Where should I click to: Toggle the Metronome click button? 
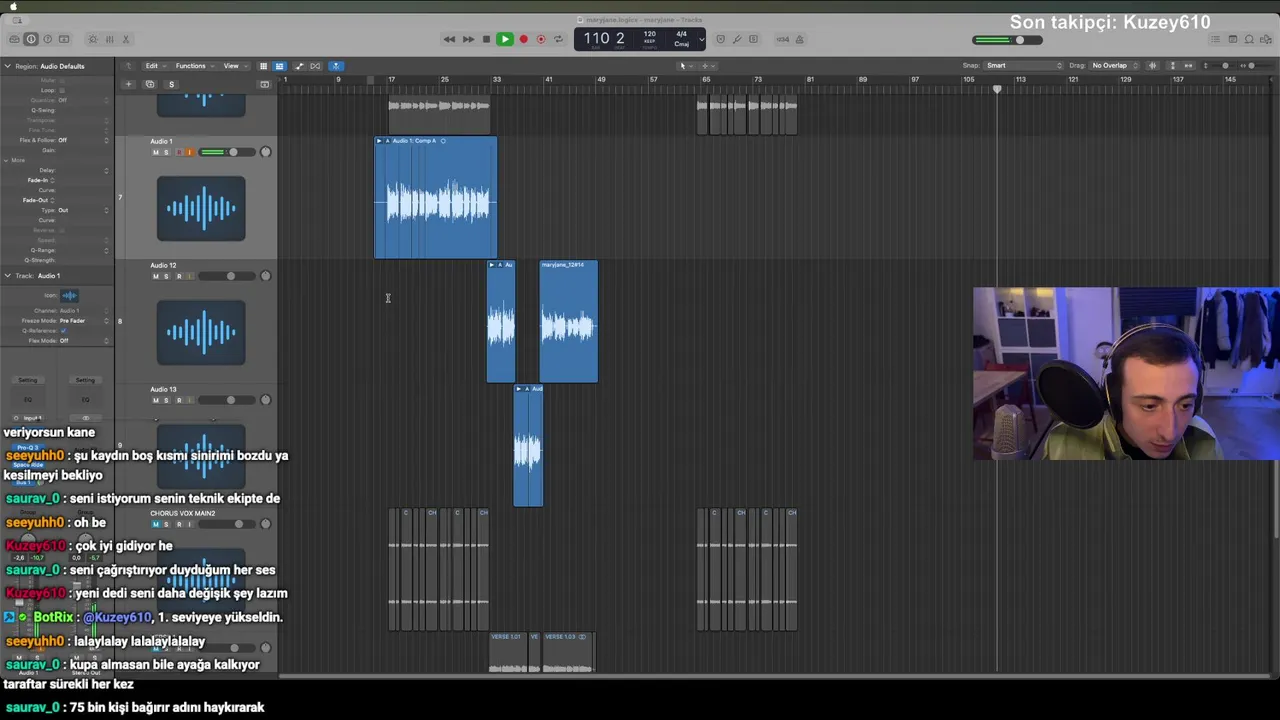[800, 39]
